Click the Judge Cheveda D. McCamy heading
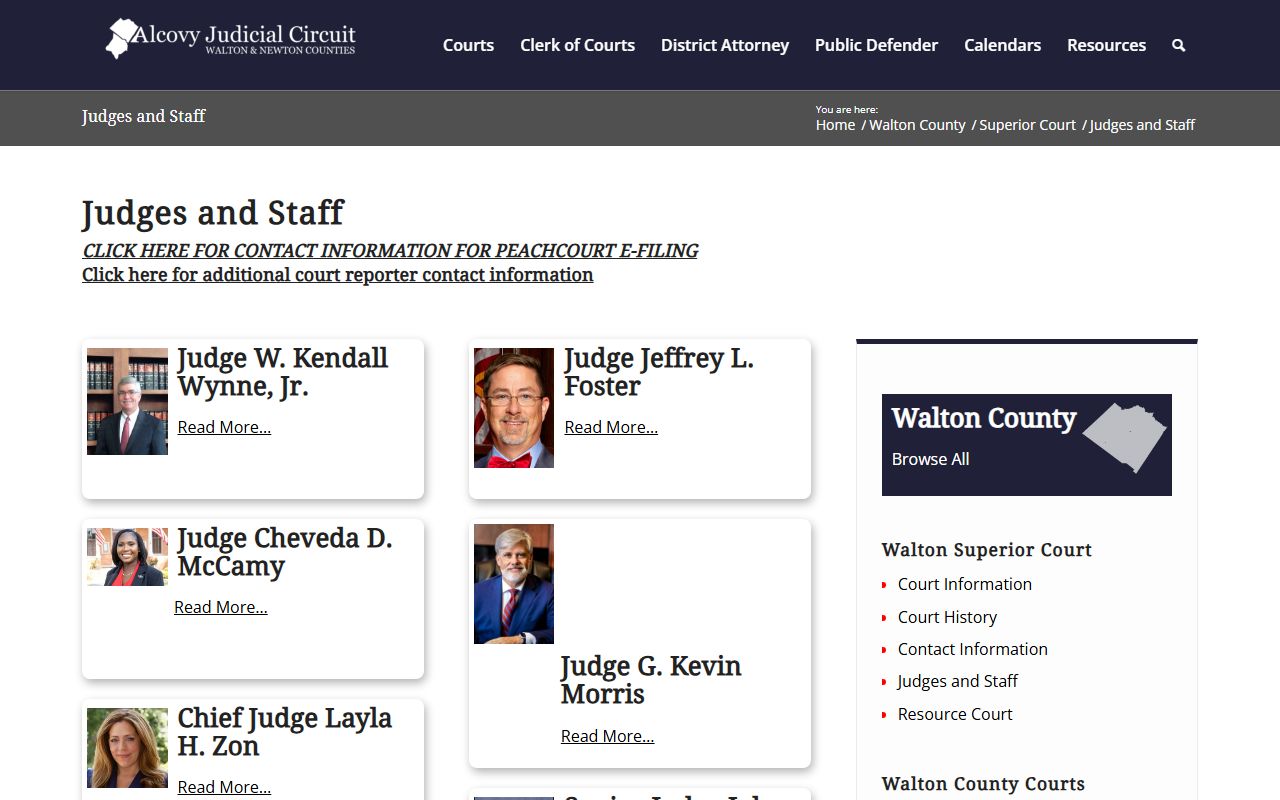Image resolution: width=1280 pixels, height=800 pixels. (285, 552)
